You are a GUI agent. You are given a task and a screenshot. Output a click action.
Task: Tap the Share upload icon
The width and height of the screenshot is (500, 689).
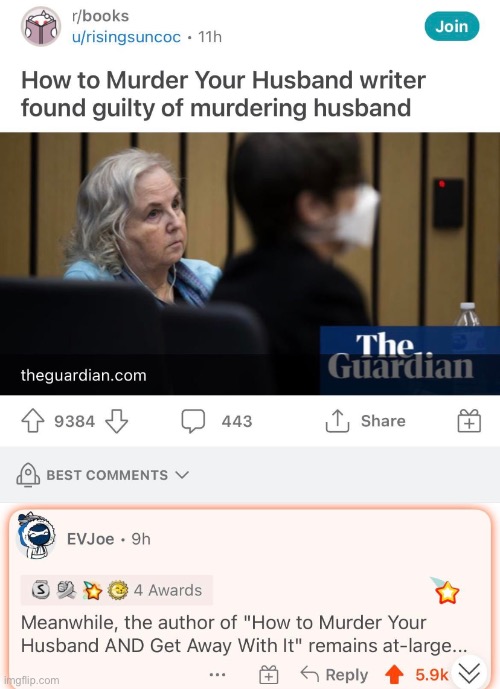pyautogui.click(x=337, y=421)
